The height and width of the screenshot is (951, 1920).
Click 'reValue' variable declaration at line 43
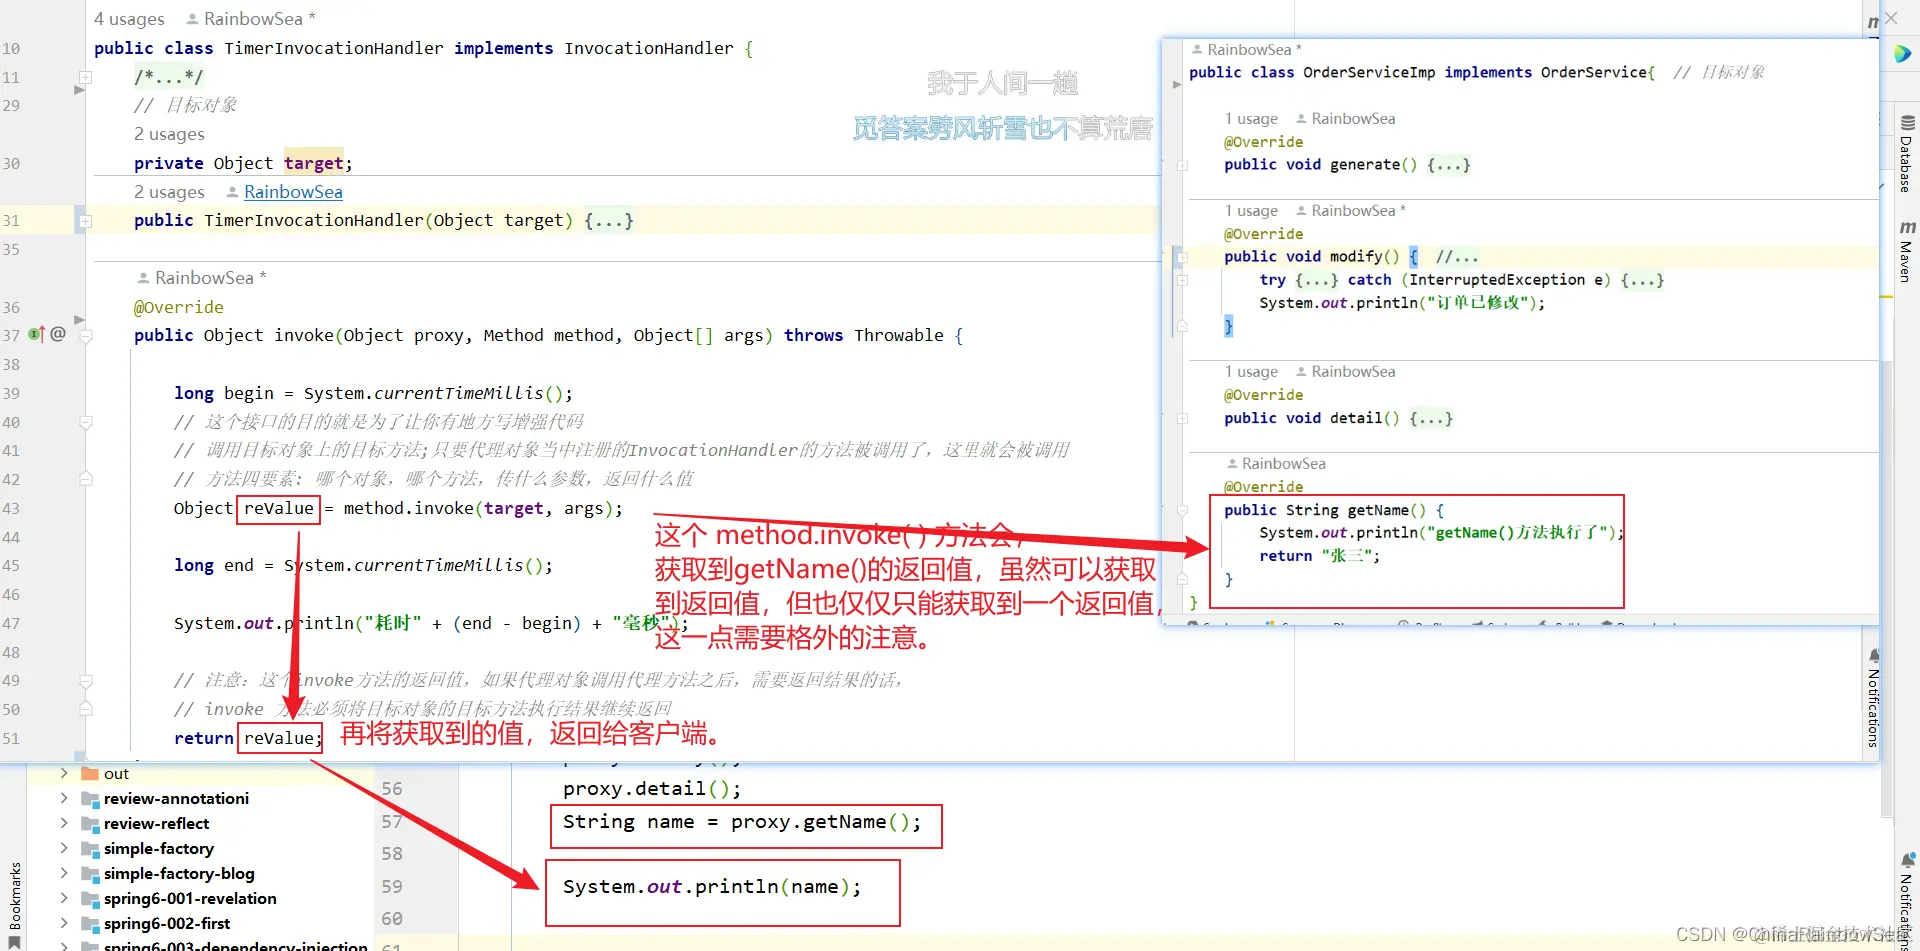279,508
